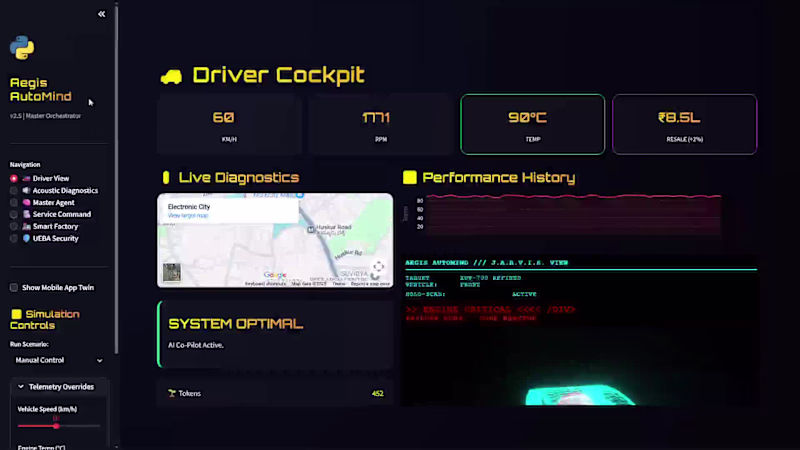The width and height of the screenshot is (800, 450).
Task: Open the View larger map link
Action: click(x=188, y=216)
